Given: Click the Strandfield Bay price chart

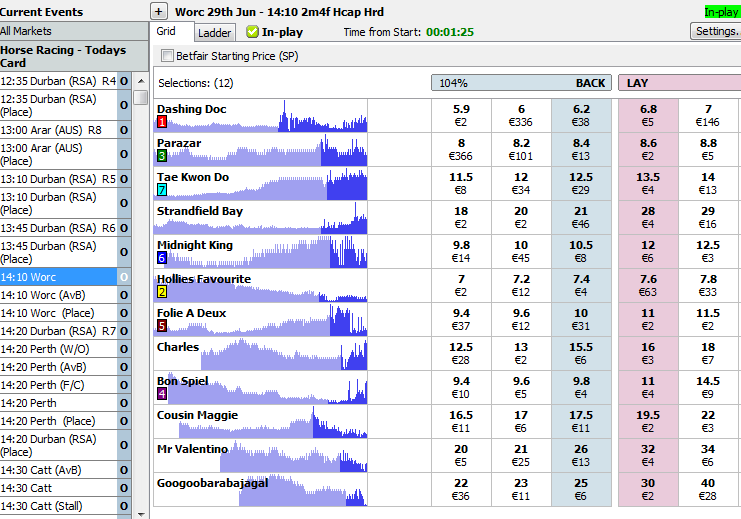Looking at the screenshot, I should pyautogui.click(x=260, y=217).
